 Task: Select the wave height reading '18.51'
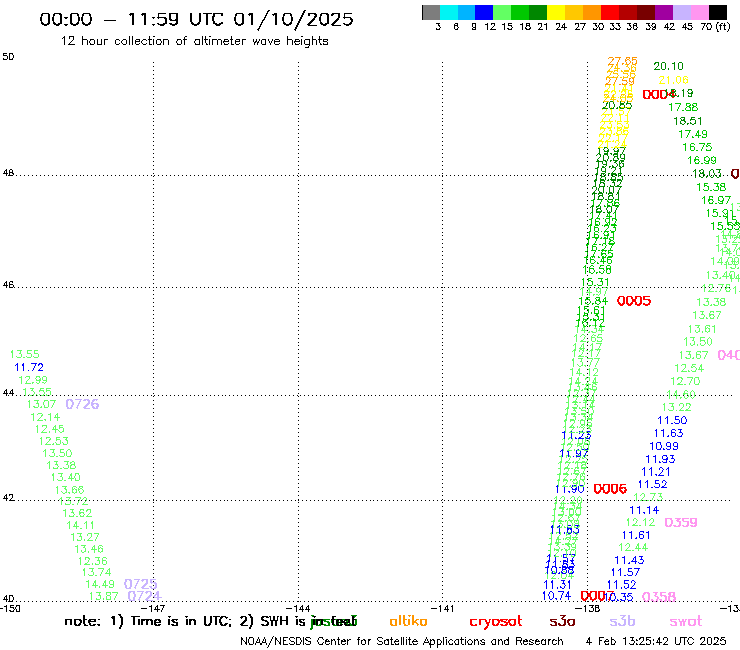tap(688, 121)
